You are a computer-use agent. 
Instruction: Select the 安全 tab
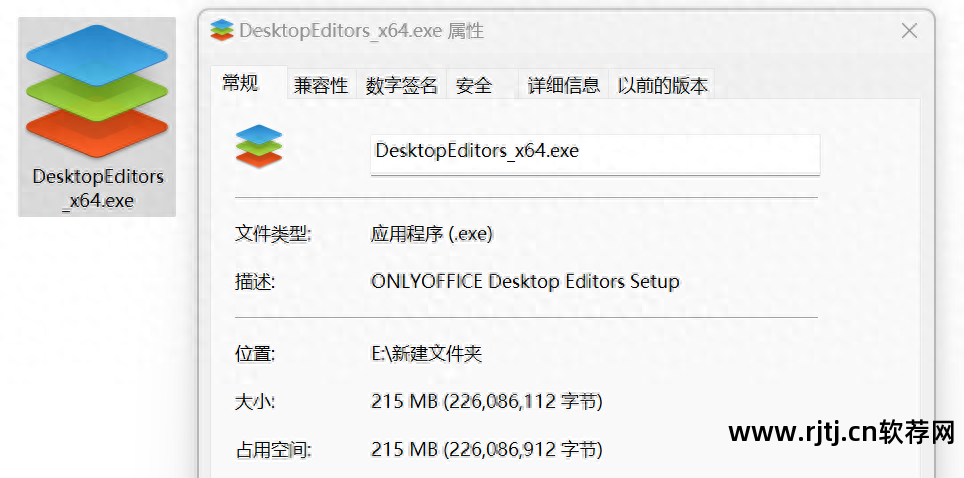(474, 86)
